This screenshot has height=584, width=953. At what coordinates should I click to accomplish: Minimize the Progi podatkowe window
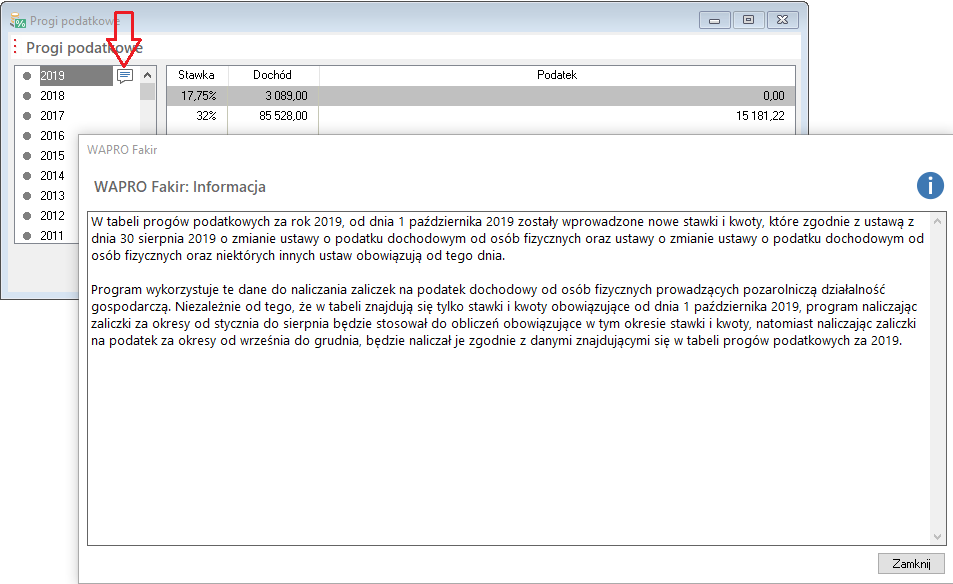[714, 20]
